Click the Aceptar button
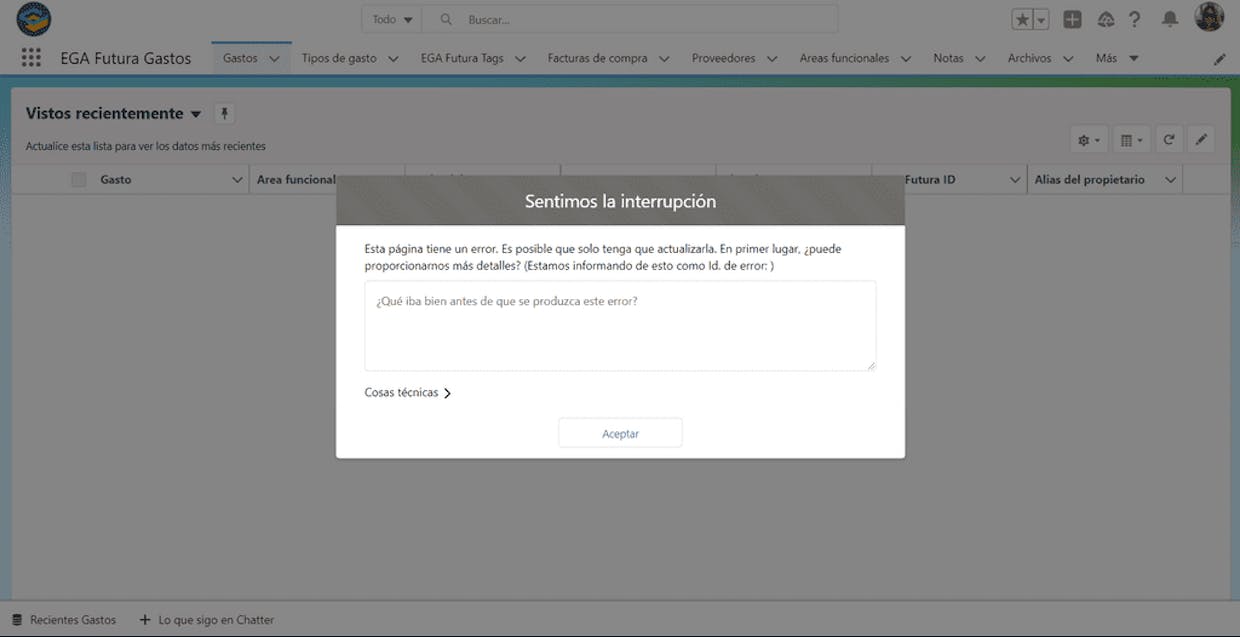This screenshot has height=637, width=1240. (620, 433)
